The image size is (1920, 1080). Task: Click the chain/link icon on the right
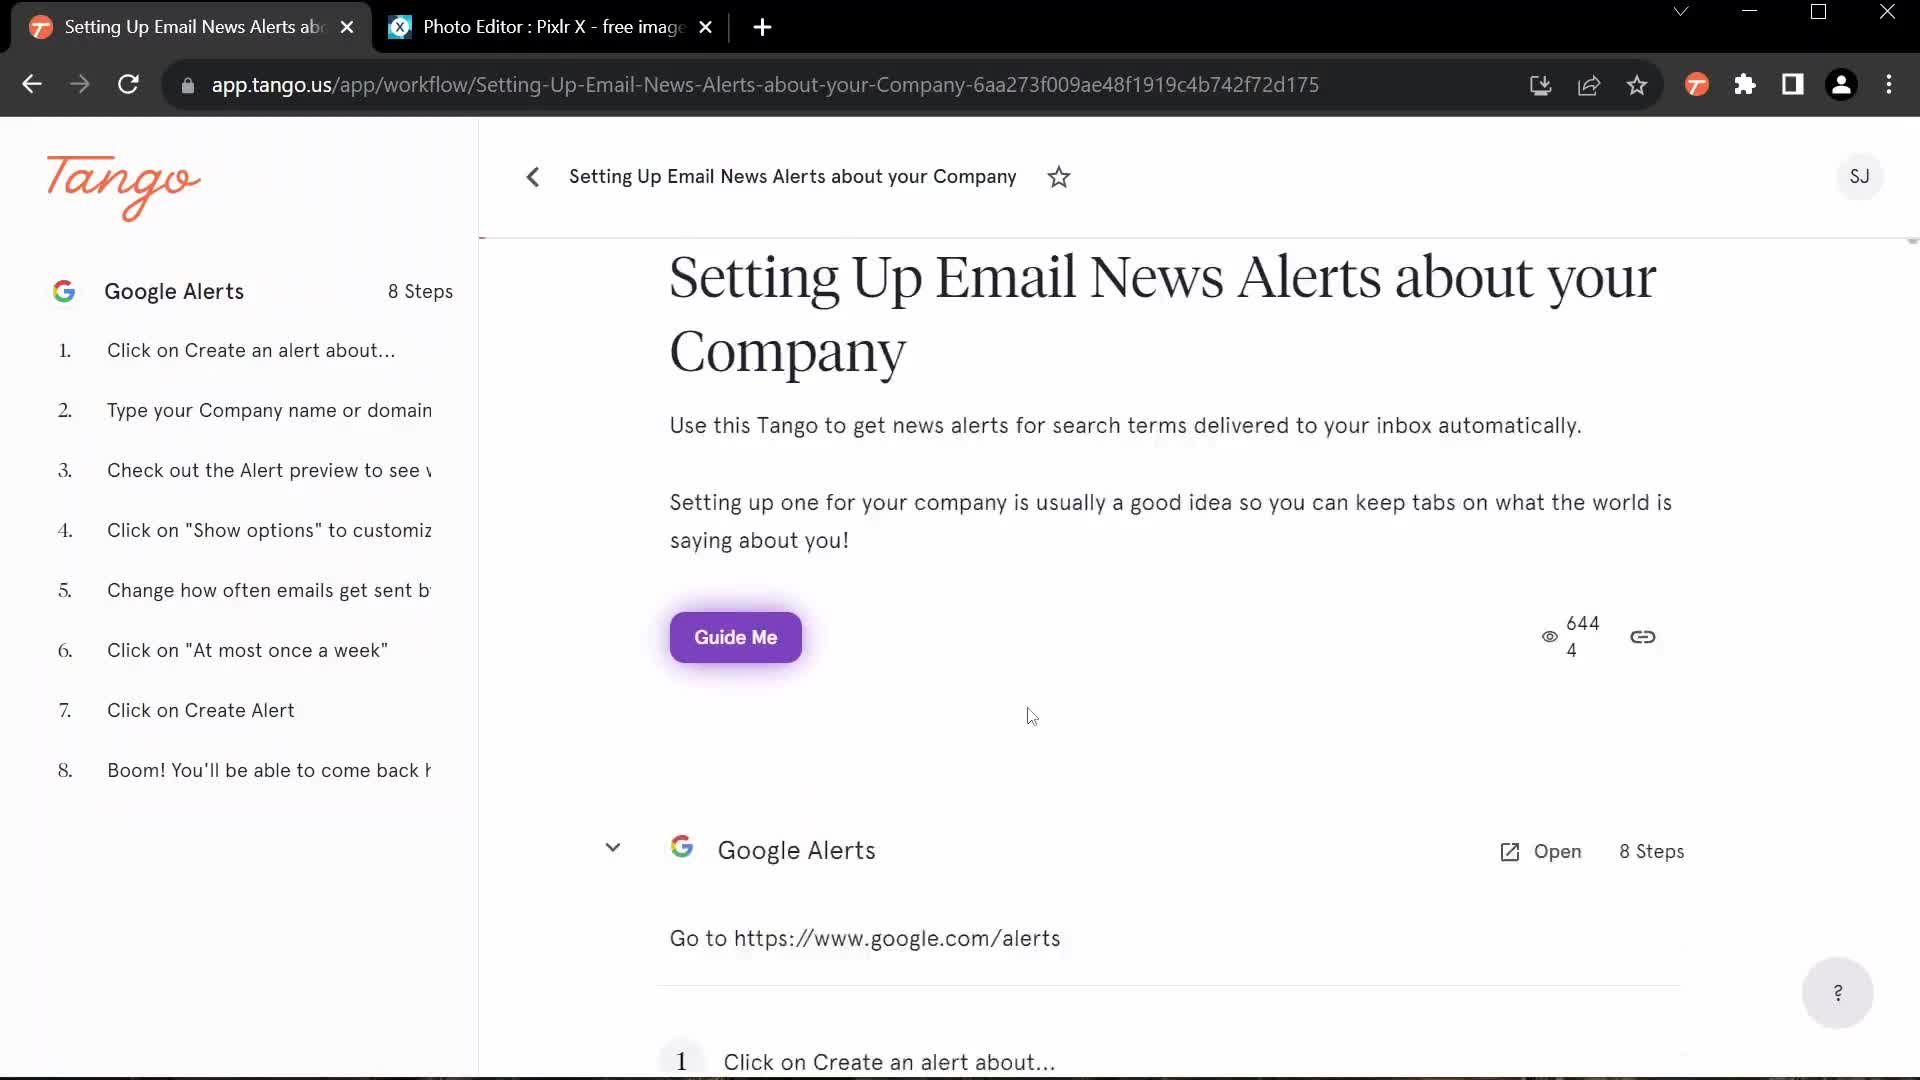pos(1643,637)
